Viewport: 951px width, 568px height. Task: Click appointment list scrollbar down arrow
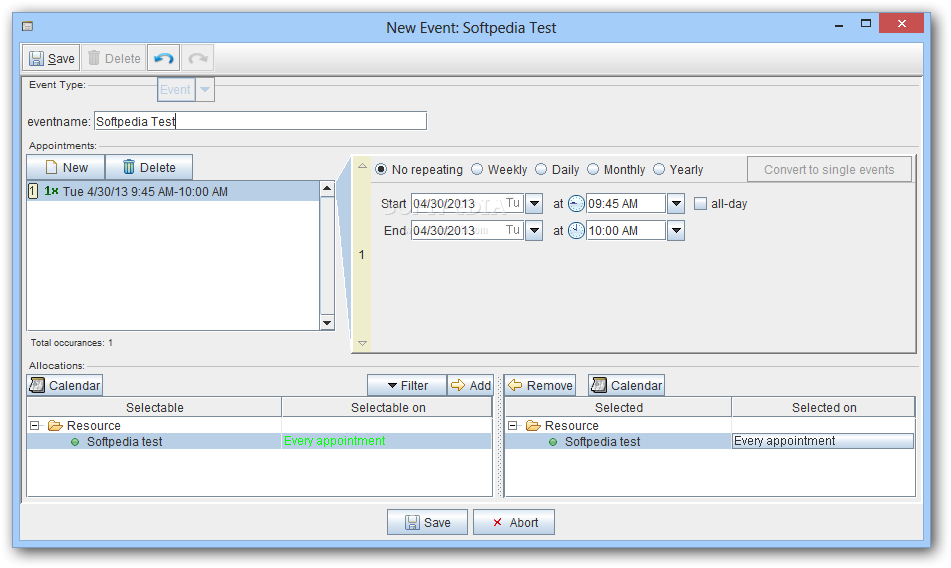click(x=327, y=322)
